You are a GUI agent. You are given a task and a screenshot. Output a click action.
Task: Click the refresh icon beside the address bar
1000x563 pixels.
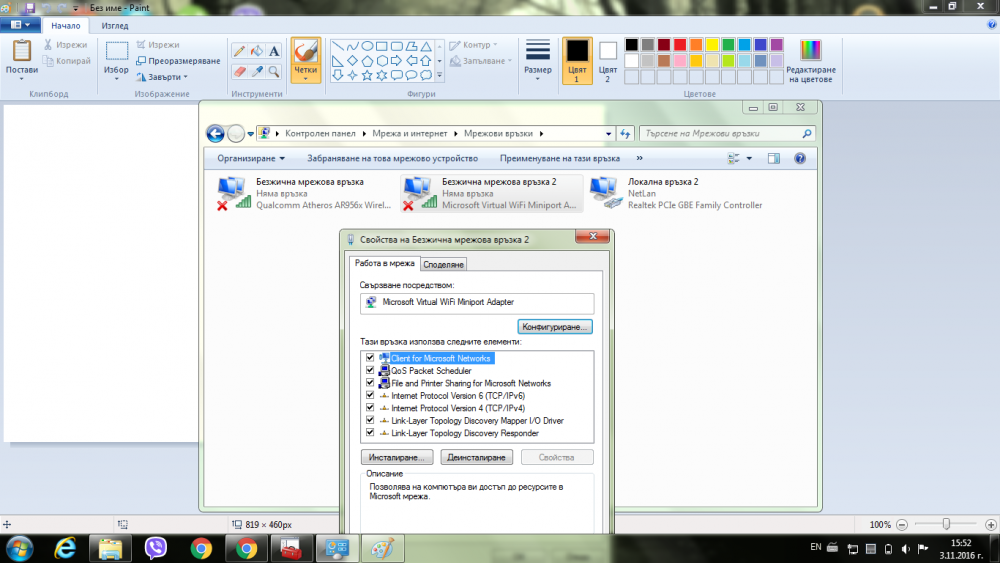625,134
